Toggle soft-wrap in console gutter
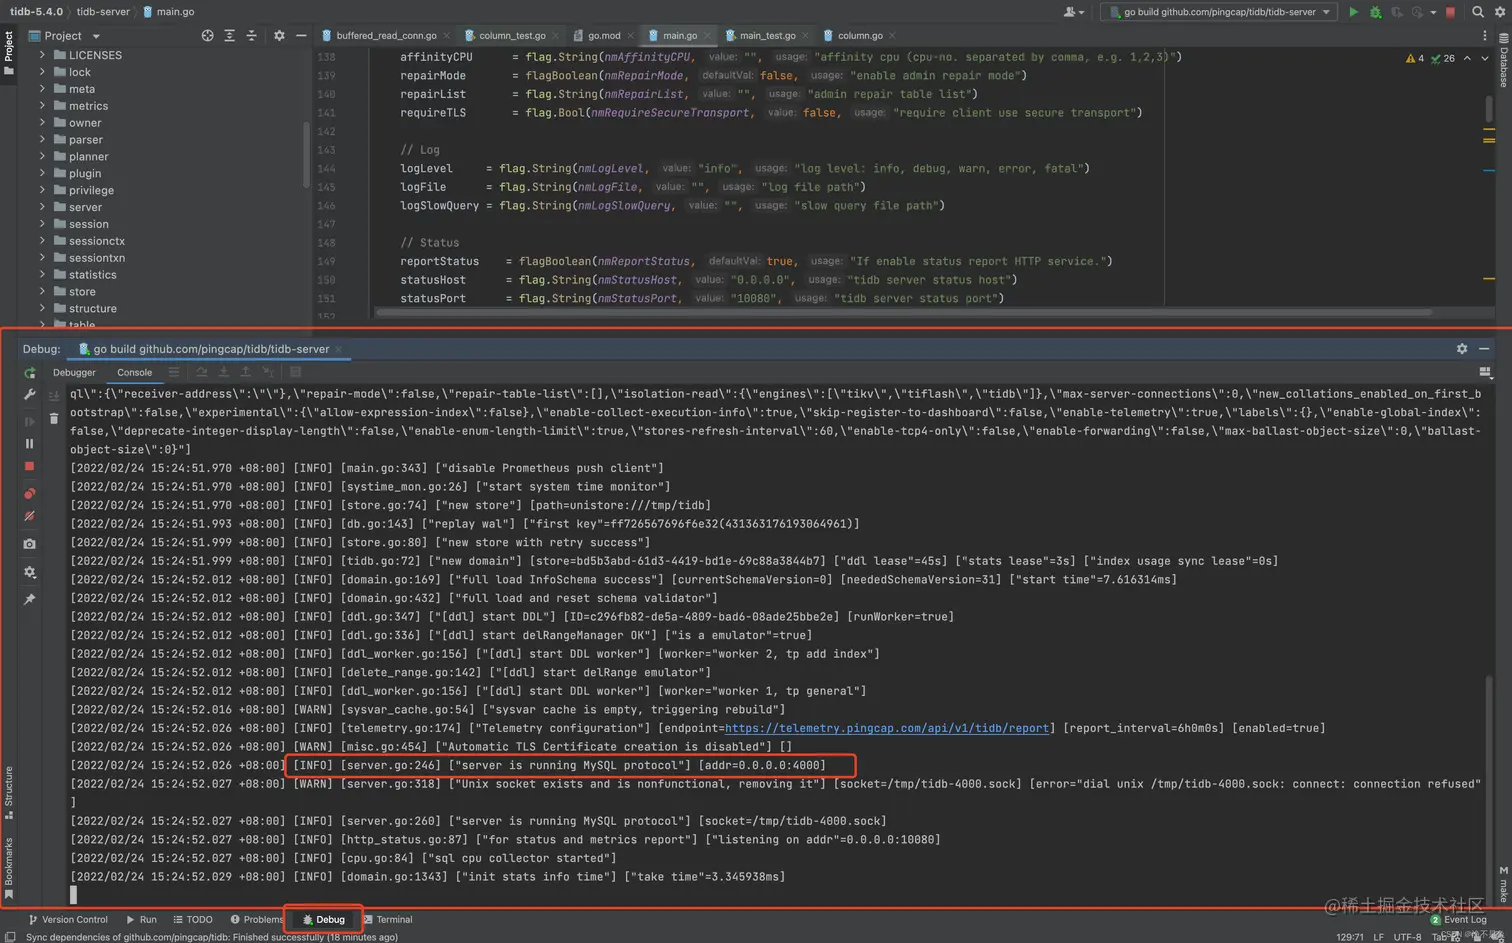Viewport: 1512px width, 943px height. coord(54,395)
